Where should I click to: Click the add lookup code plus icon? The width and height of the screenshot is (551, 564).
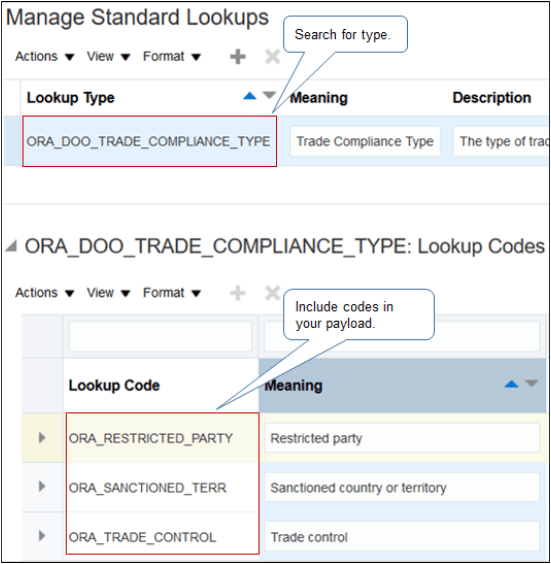(238, 293)
